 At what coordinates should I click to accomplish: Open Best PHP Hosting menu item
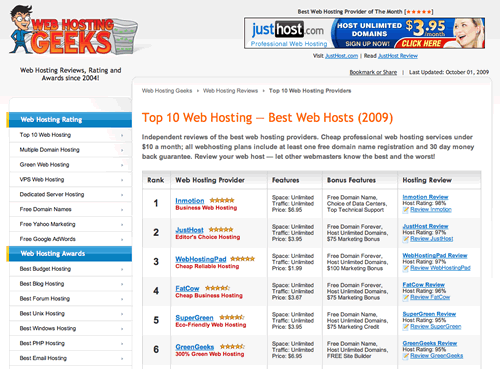tap(71, 343)
